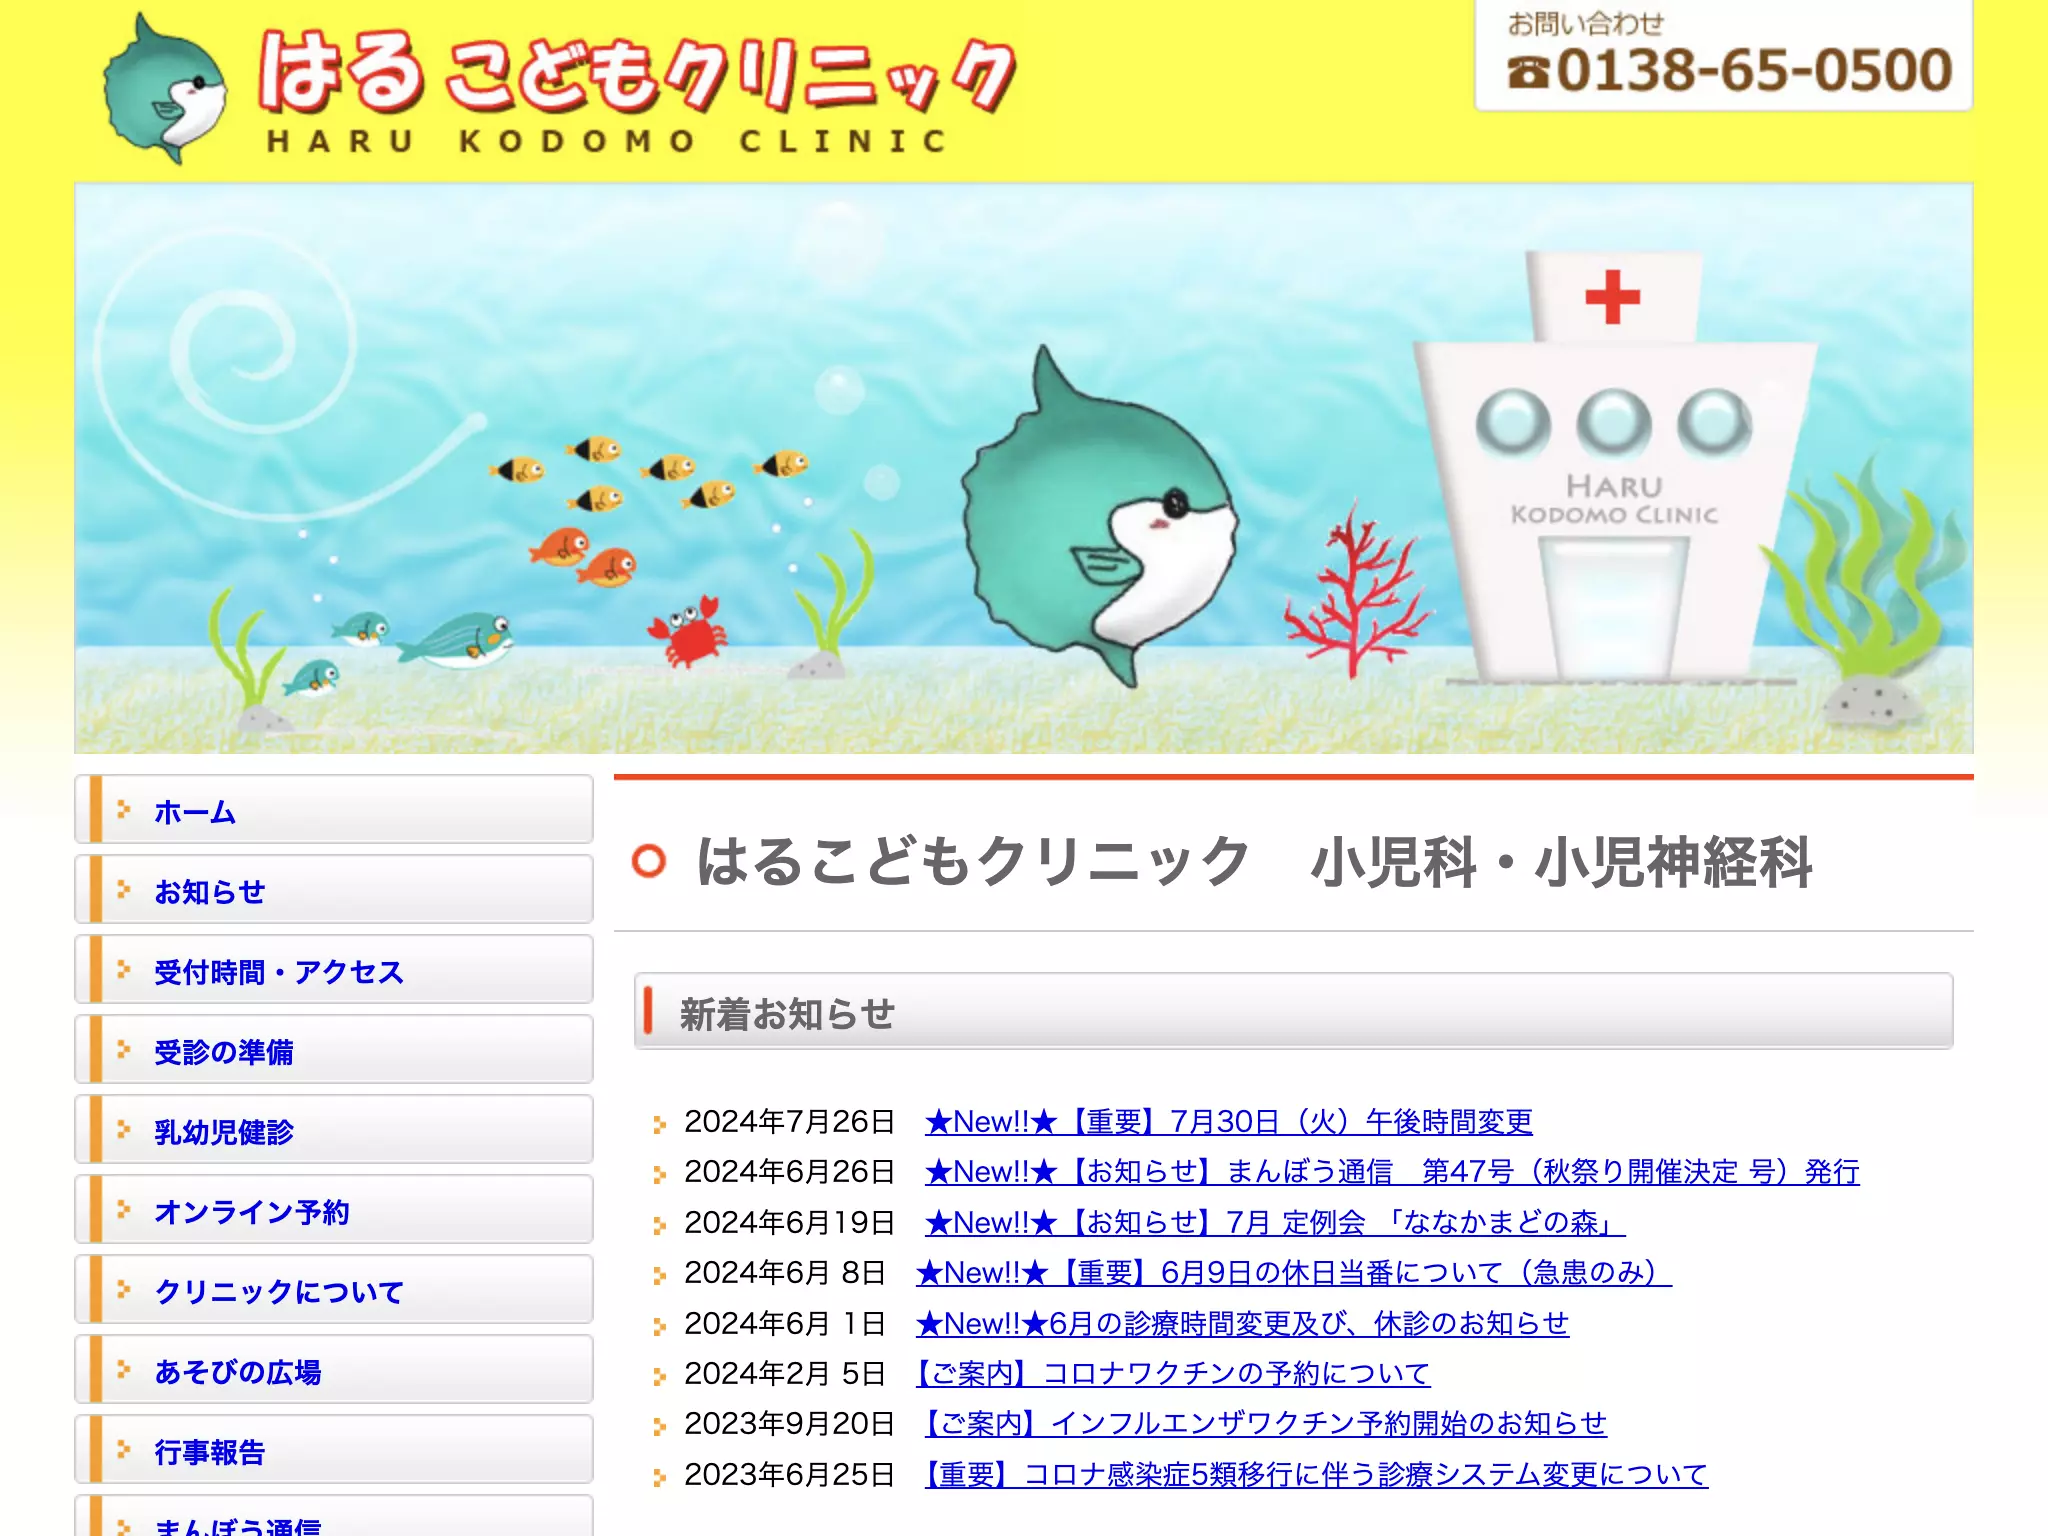Open コロナワクチンの予約について link
The height and width of the screenshot is (1536, 2048).
click(1173, 1374)
